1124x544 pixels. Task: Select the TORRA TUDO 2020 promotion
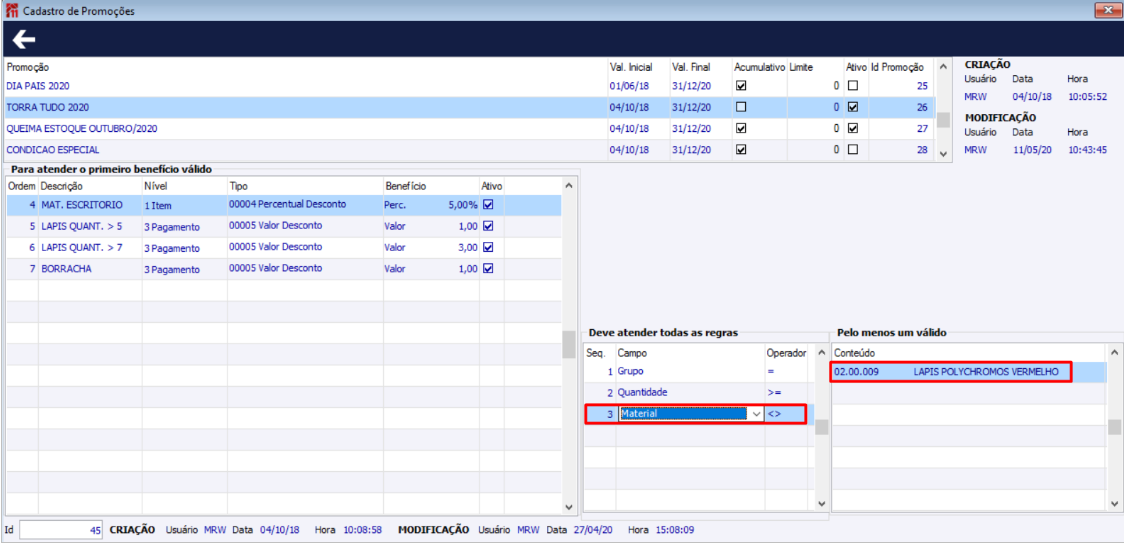[x=469, y=107]
